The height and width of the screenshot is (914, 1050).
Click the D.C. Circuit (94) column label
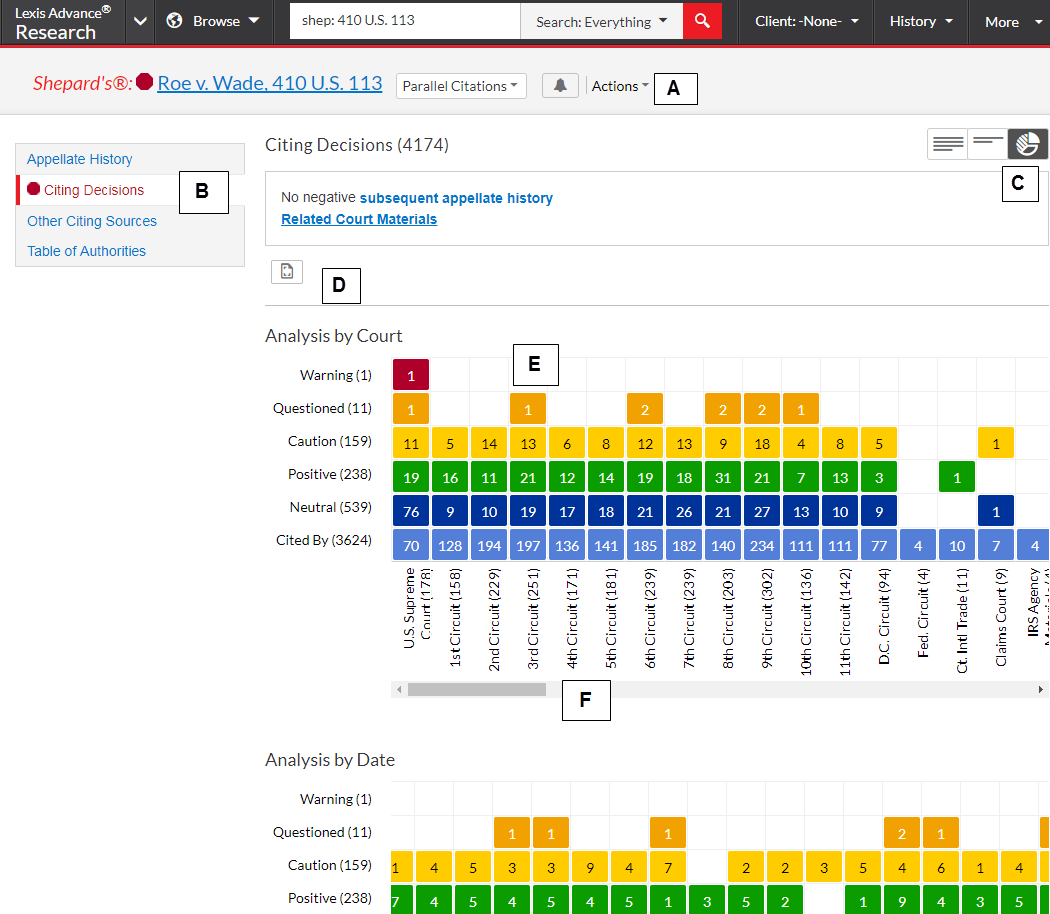point(884,616)
